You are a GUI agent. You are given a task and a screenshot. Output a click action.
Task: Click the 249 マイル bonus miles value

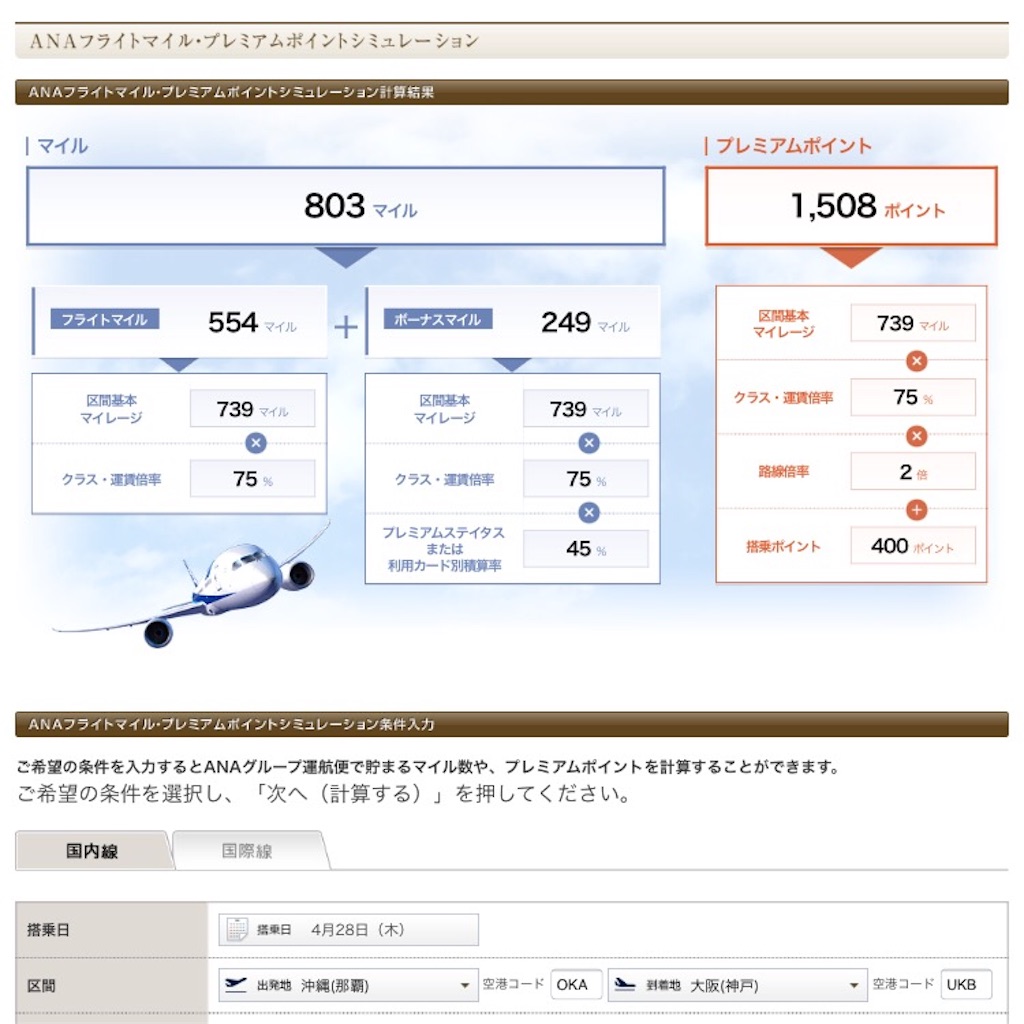click(x=585, y=323)
